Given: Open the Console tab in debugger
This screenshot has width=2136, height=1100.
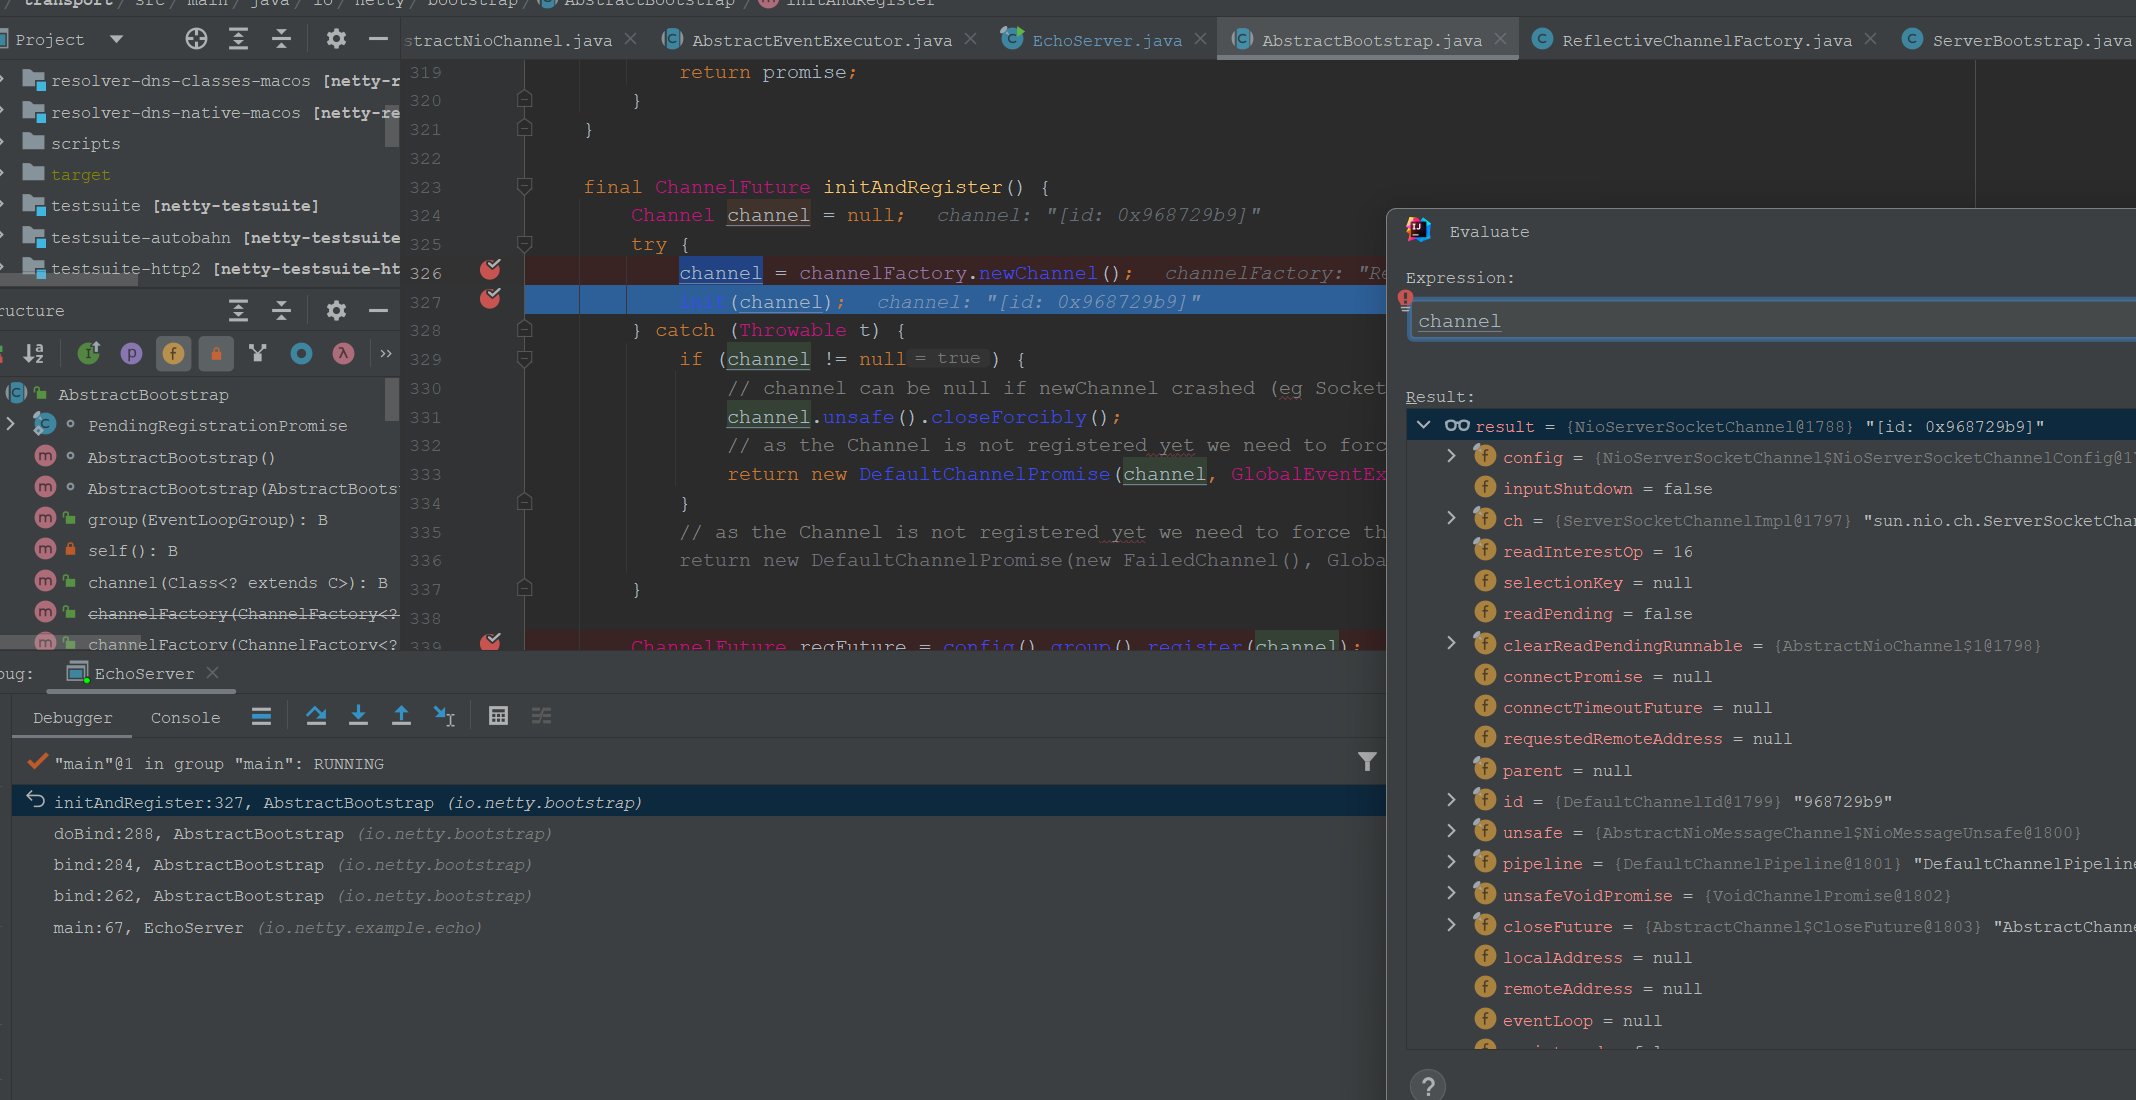Looking at the screenshot, I should point(185,718).
